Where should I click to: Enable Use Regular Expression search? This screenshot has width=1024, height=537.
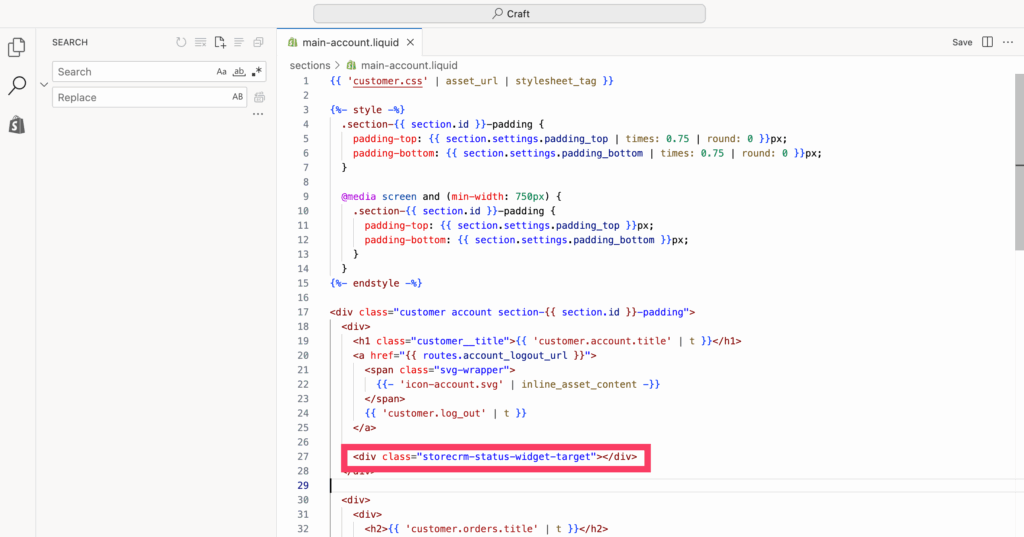256,72
